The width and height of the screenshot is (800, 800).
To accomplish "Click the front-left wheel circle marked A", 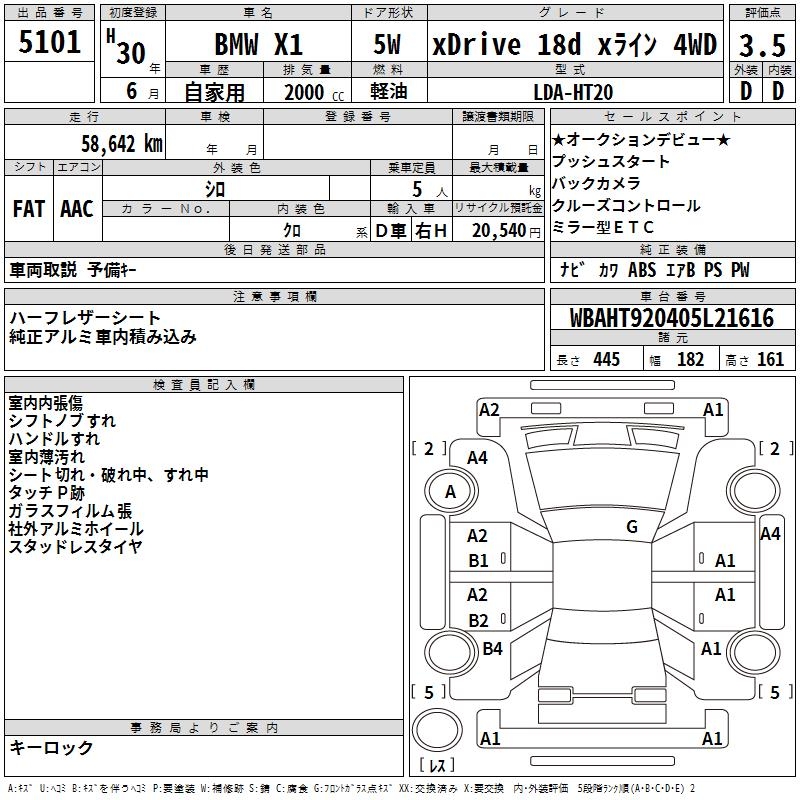I will [450, 491].
